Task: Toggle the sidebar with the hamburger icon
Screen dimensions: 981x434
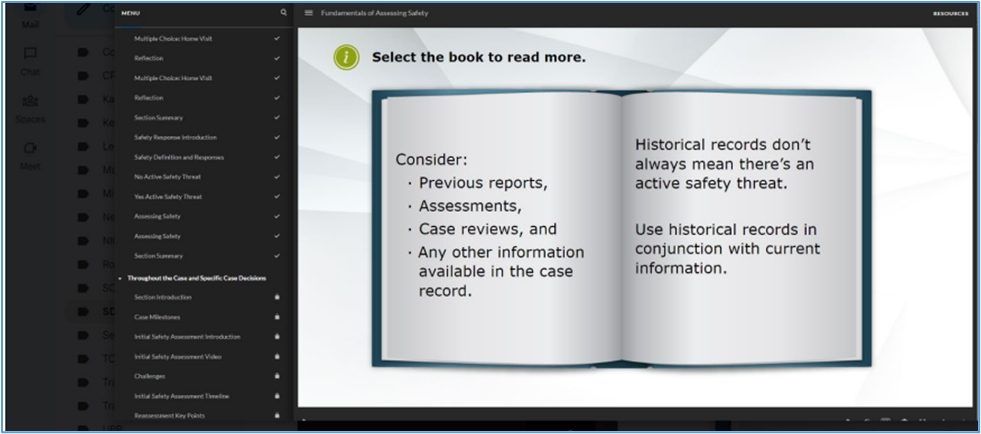Action: (x=308, y=13)
